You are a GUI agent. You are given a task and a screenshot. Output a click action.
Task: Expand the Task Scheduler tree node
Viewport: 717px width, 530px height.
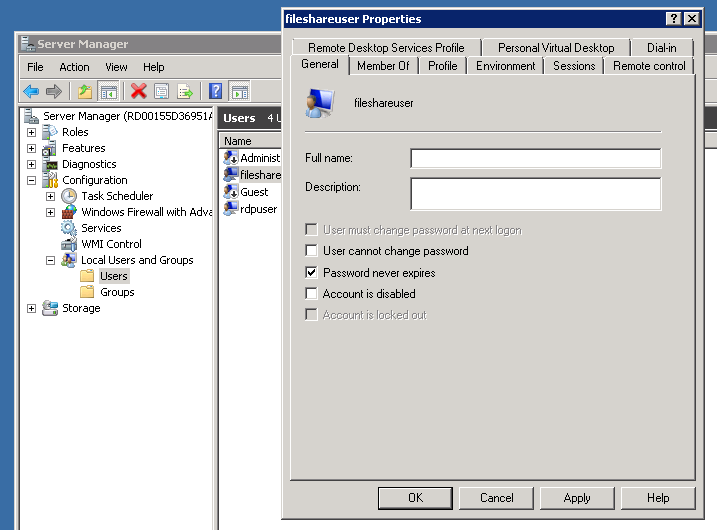coord(50,197)
